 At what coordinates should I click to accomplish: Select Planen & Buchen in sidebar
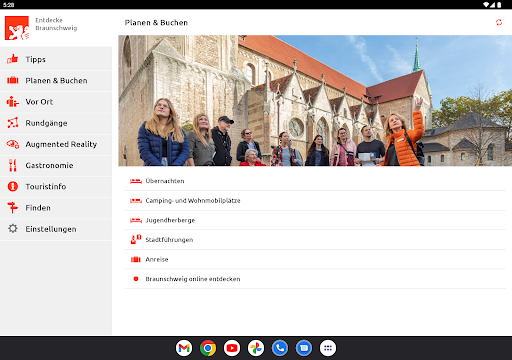[56, 81]
